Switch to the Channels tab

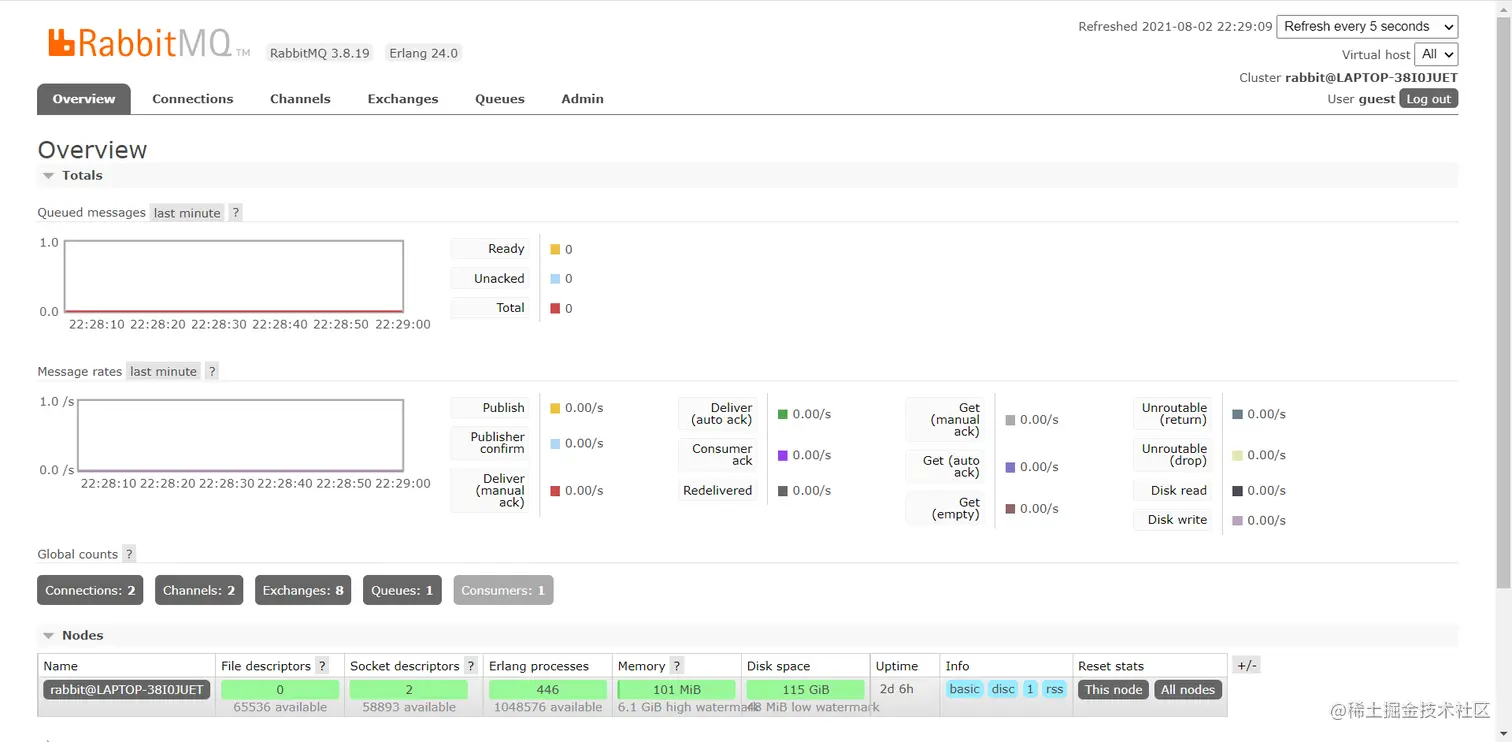tap(300, 99)
